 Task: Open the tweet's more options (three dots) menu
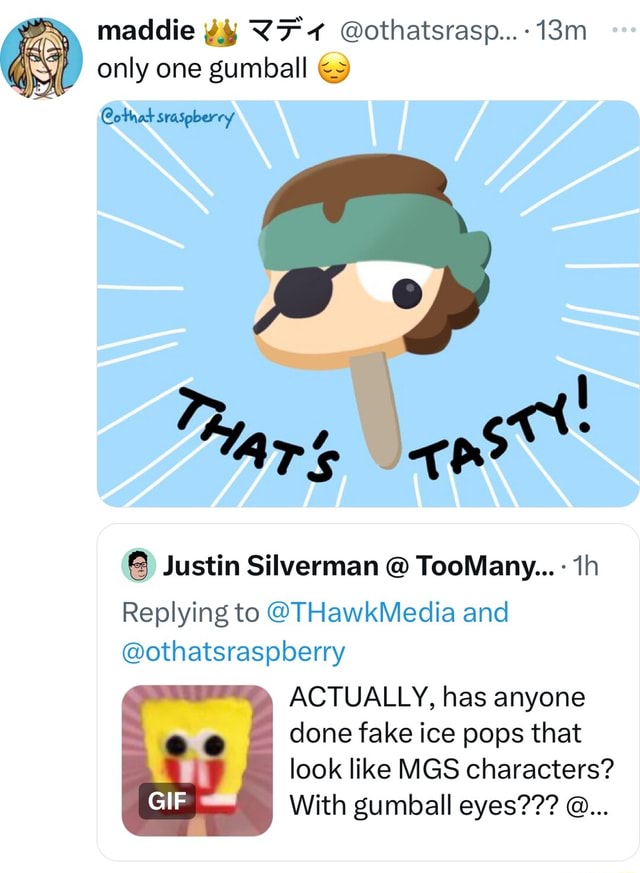point(620,29)
